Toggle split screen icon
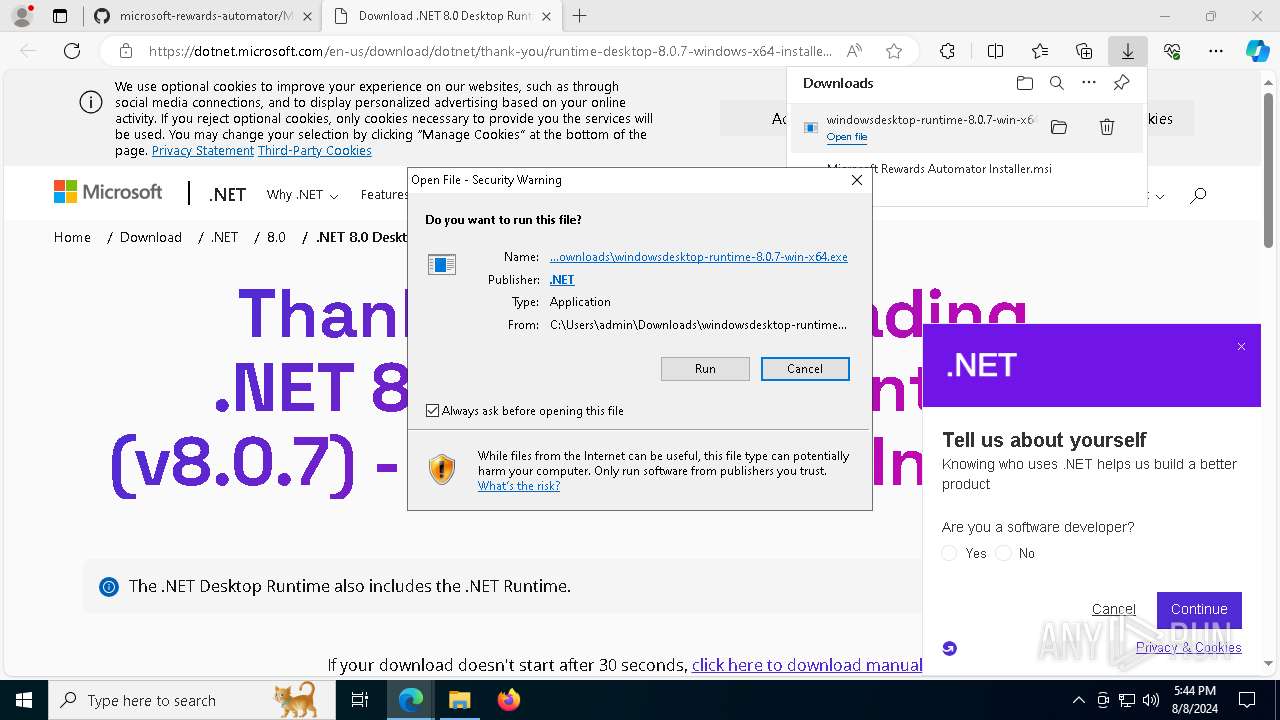The image size is (1280, 720). [x=995, y=51]
